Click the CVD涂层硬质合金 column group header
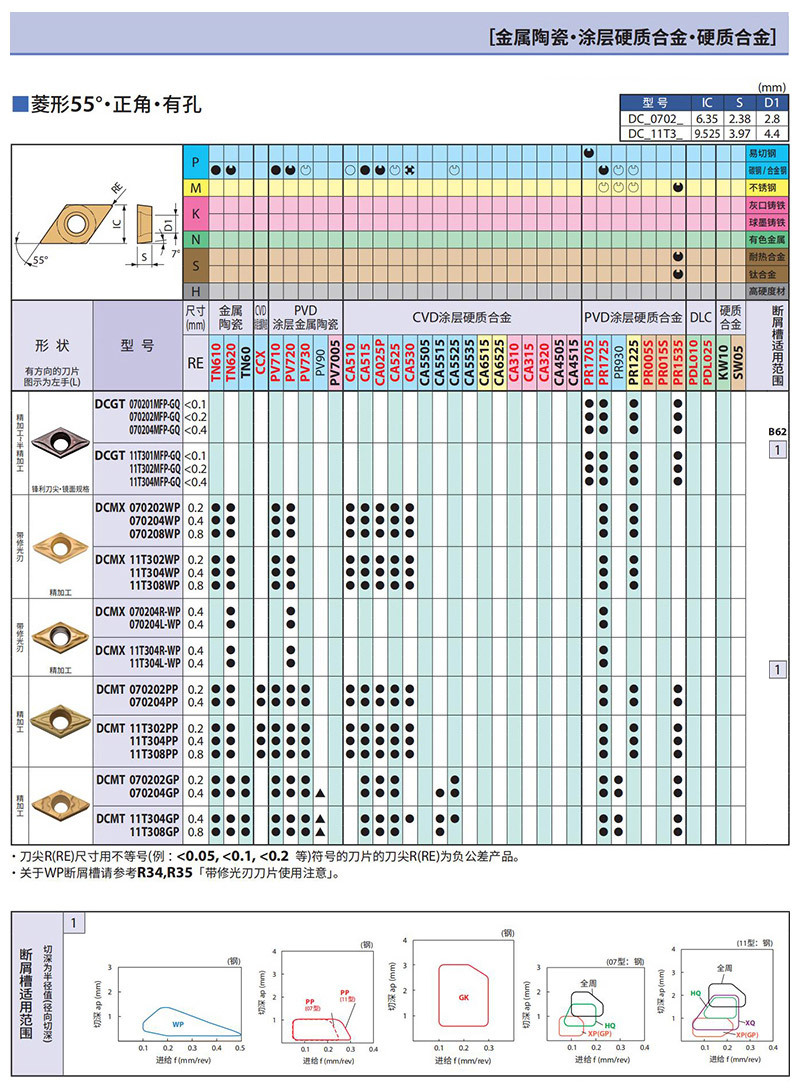 coord(462,317)
